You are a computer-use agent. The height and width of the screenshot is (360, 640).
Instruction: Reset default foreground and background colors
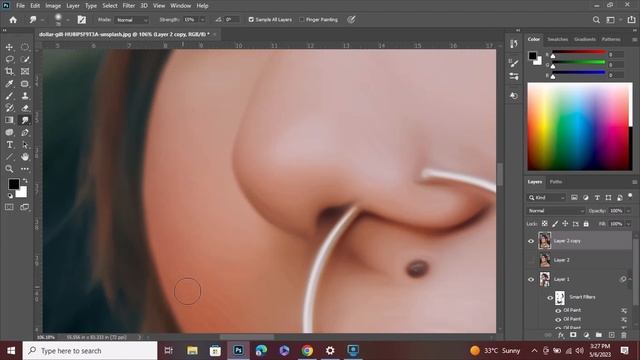10,196
